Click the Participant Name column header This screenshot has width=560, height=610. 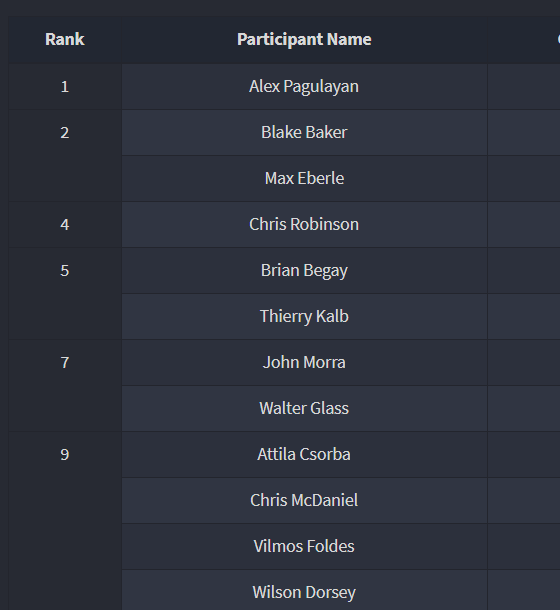click(x=304, y=39)
